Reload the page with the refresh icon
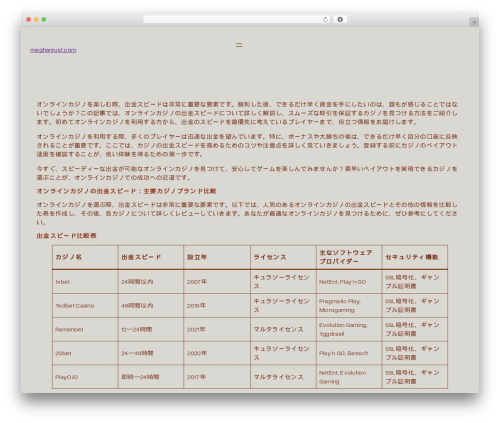This screenshot has width=500, height=423. [x=325, y=20]
